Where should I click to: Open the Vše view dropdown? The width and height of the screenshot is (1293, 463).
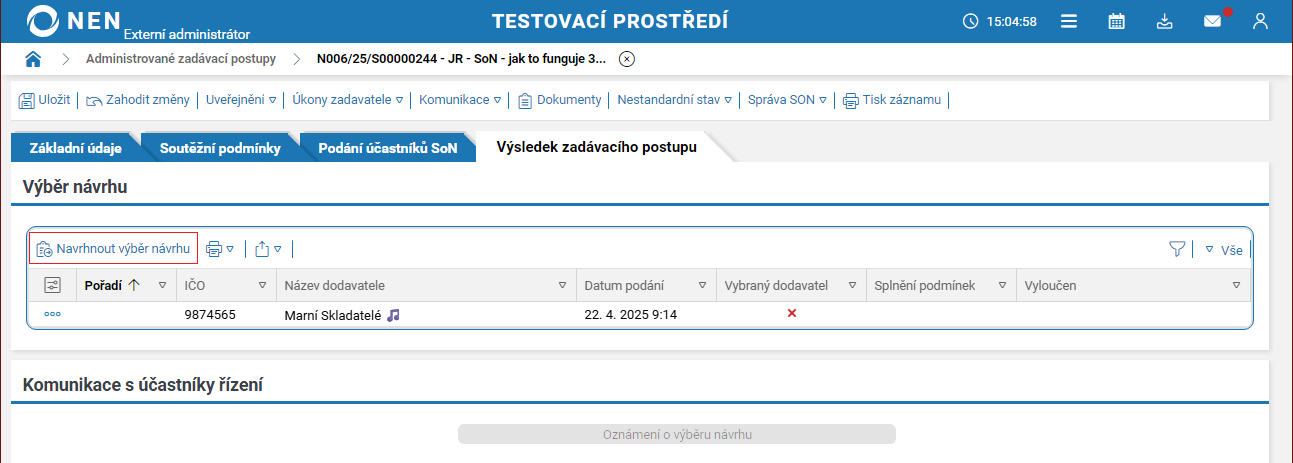coord(1223,250)
